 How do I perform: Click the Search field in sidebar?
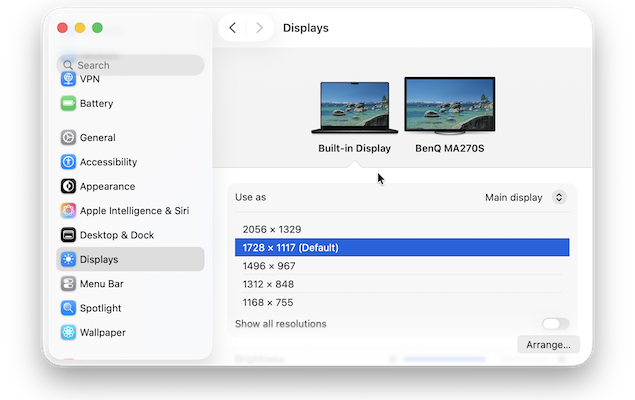click(130, 65)
